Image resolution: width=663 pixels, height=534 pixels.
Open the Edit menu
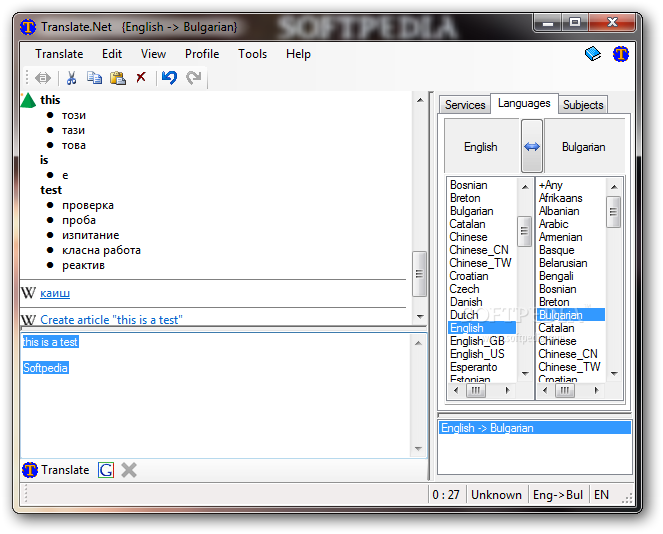pyautogui.click(x=112, y=54)
